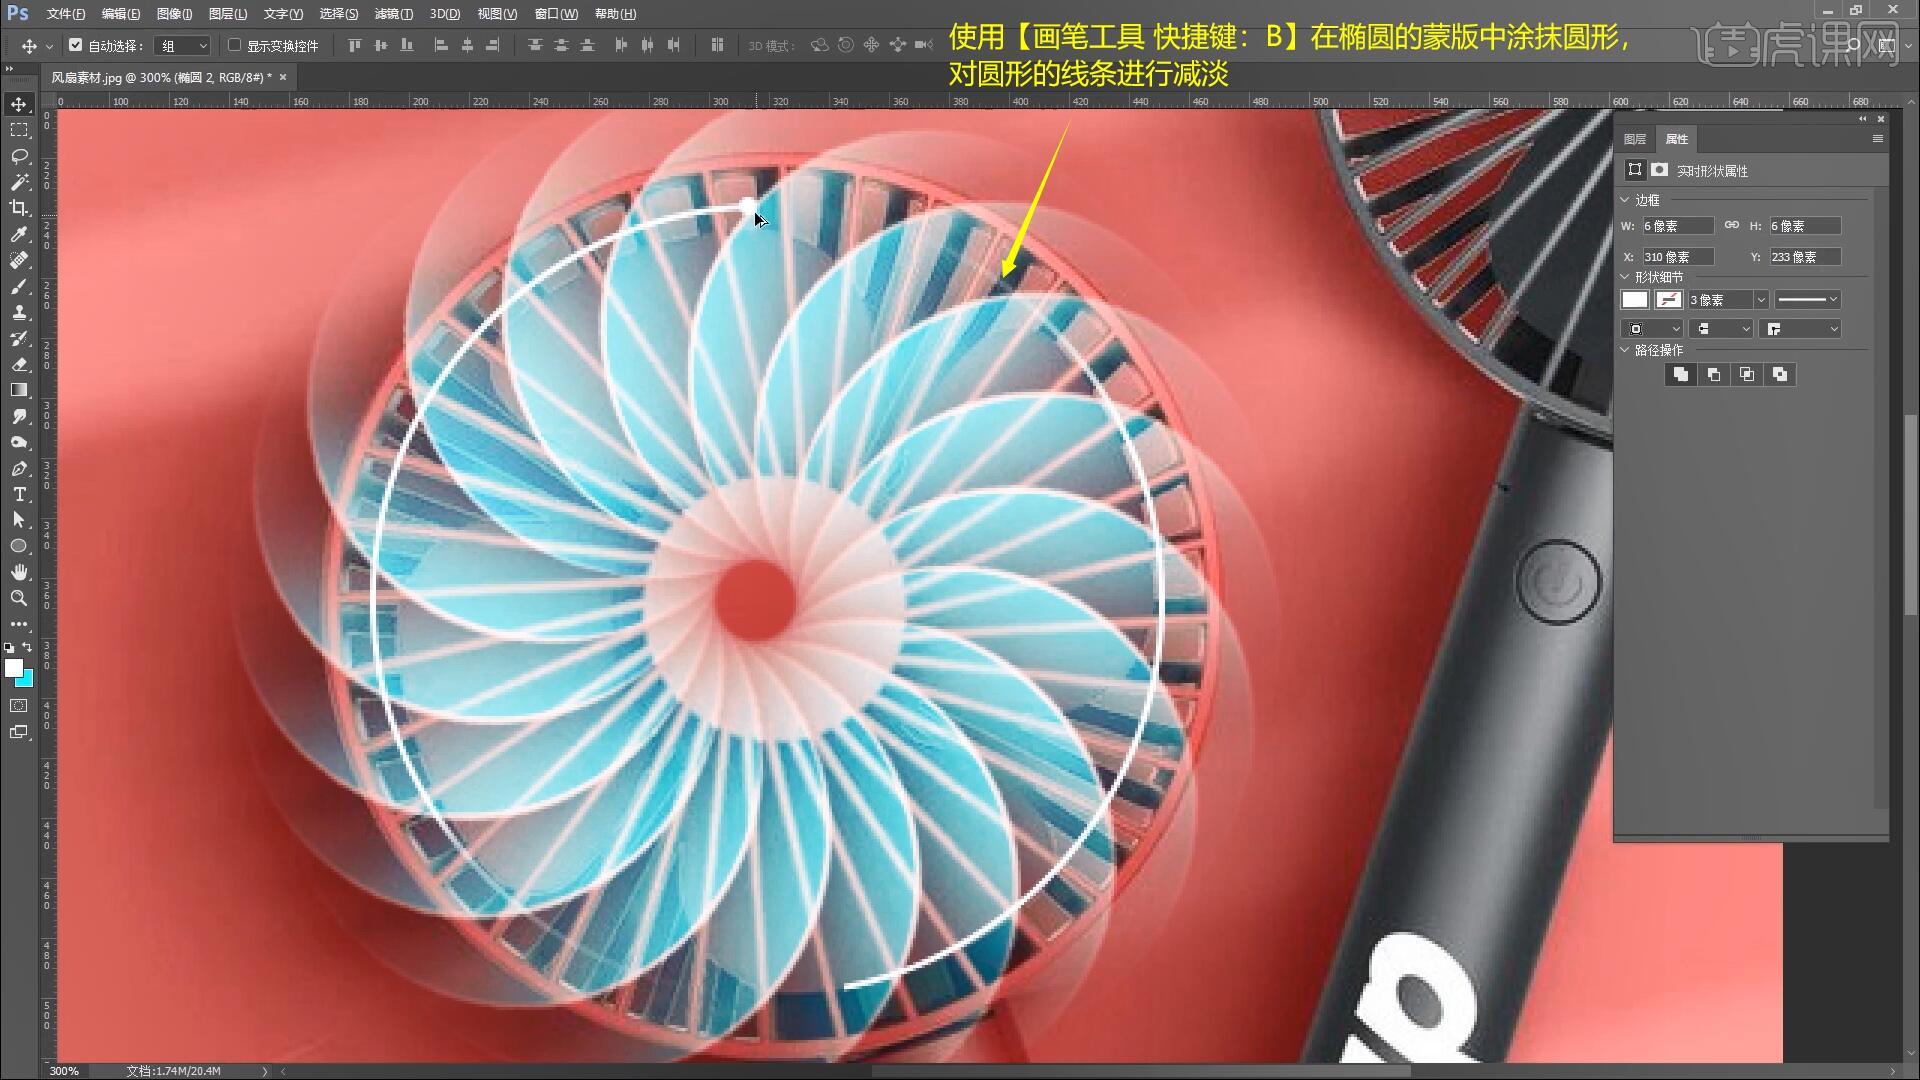Open the 图像 menu
Screen dimensions: 1920x1080
(174, 14)
